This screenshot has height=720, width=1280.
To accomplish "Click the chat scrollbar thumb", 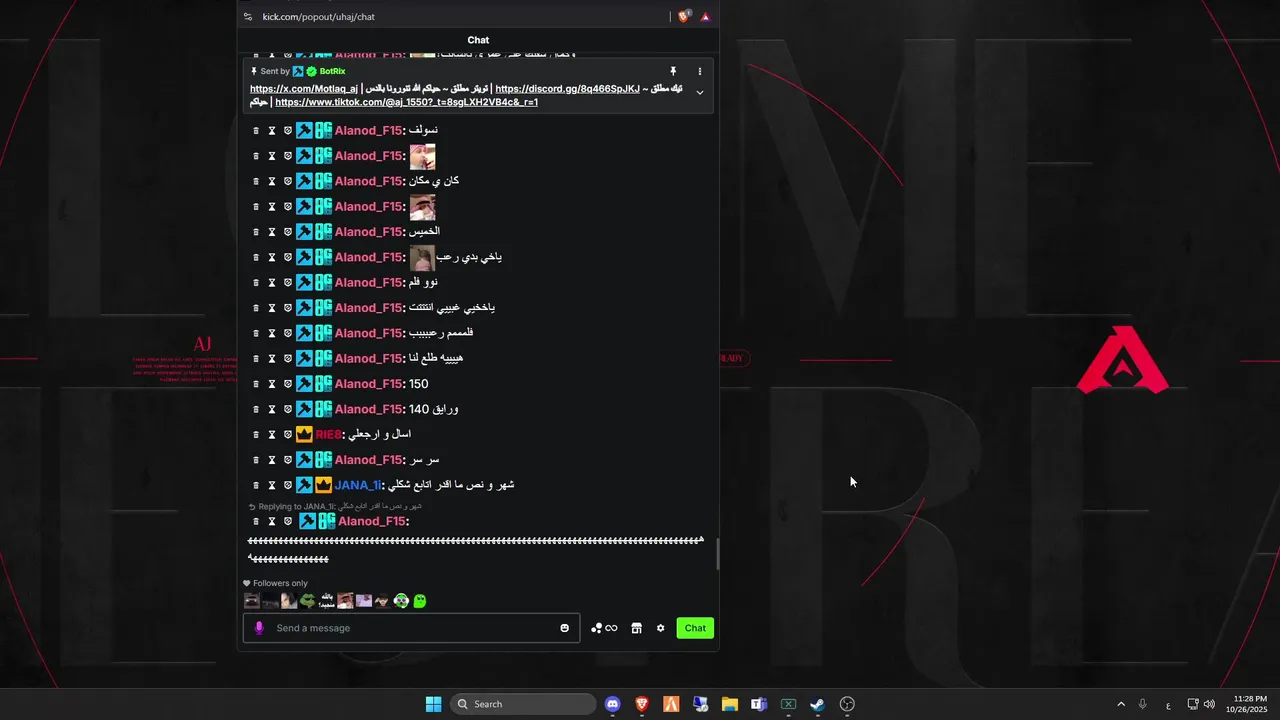I will click(717, 555).
